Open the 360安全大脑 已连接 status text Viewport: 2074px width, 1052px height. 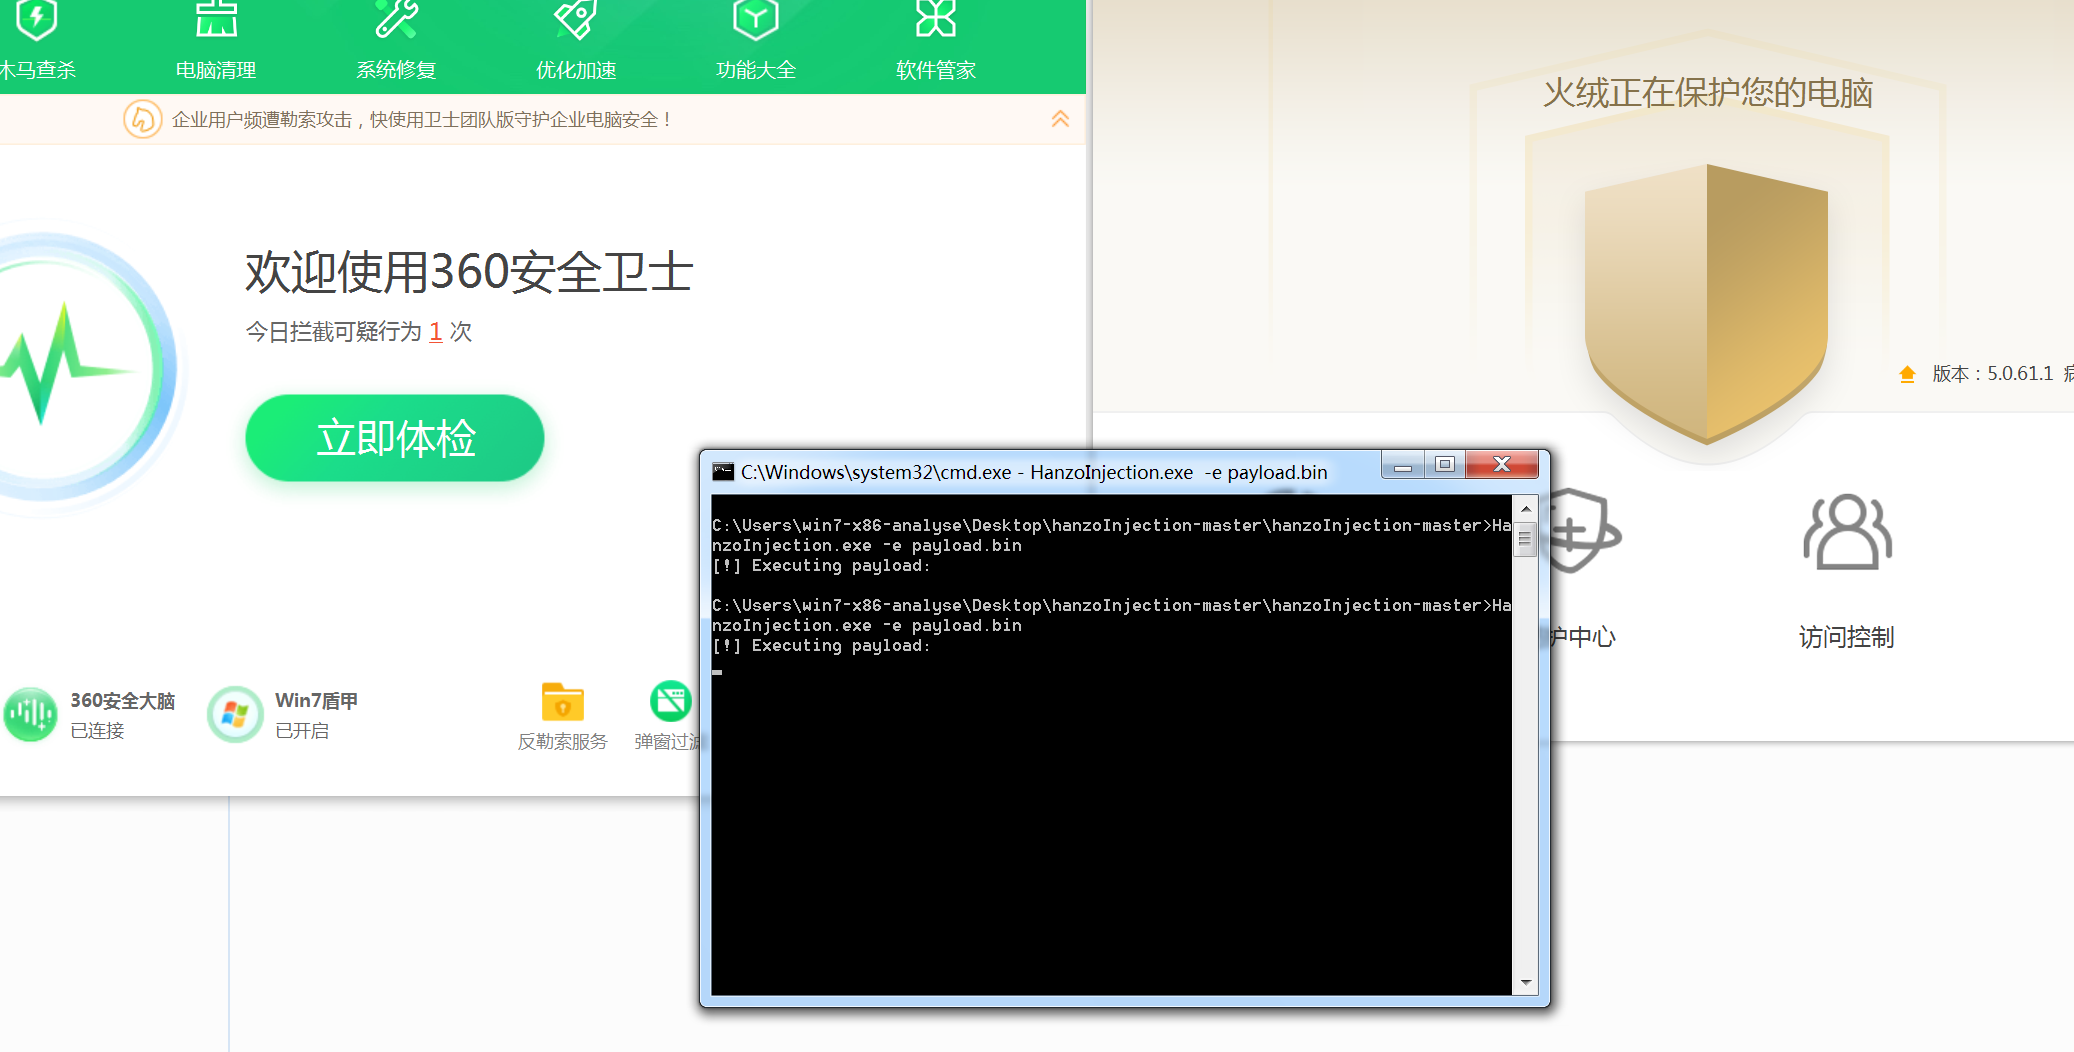[x=98, y=731]
